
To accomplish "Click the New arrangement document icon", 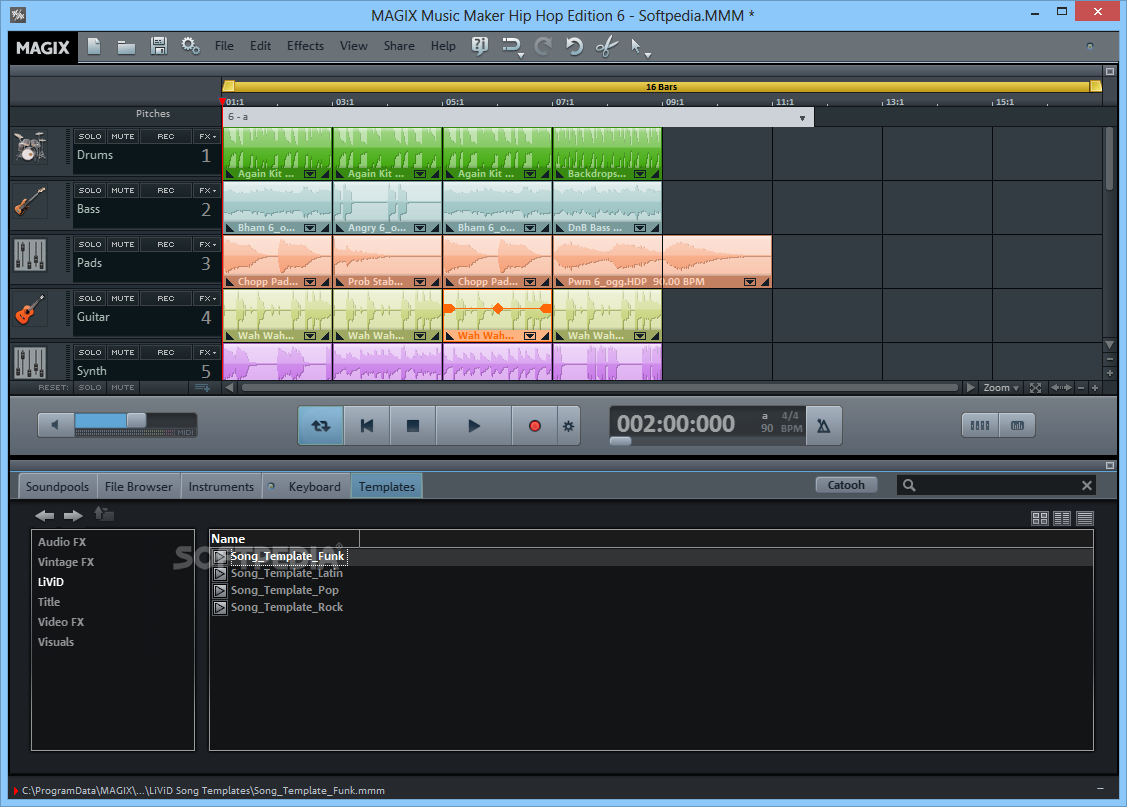I will tap(94, 47).
